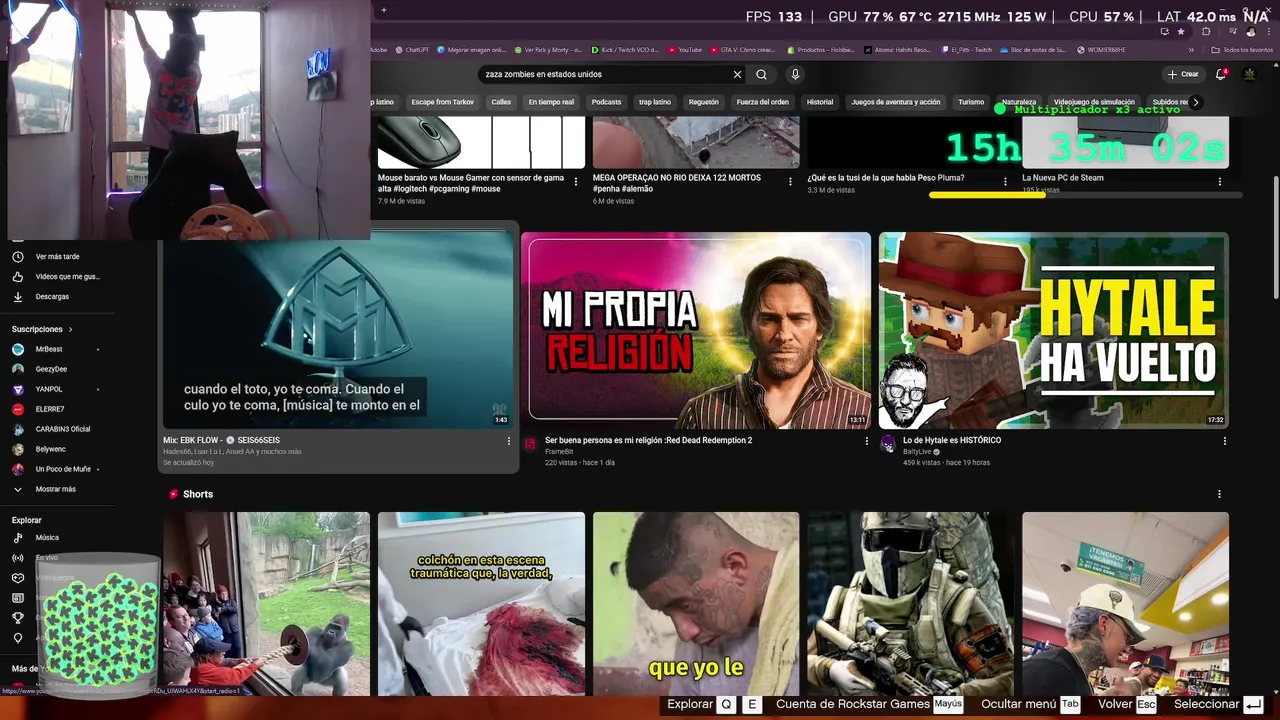Viewport: 1280px width, 720px height.
Task: Open options menu for MEGA OPERAÇÃO video
Action: pyautogui.click(x=790, y=182)
